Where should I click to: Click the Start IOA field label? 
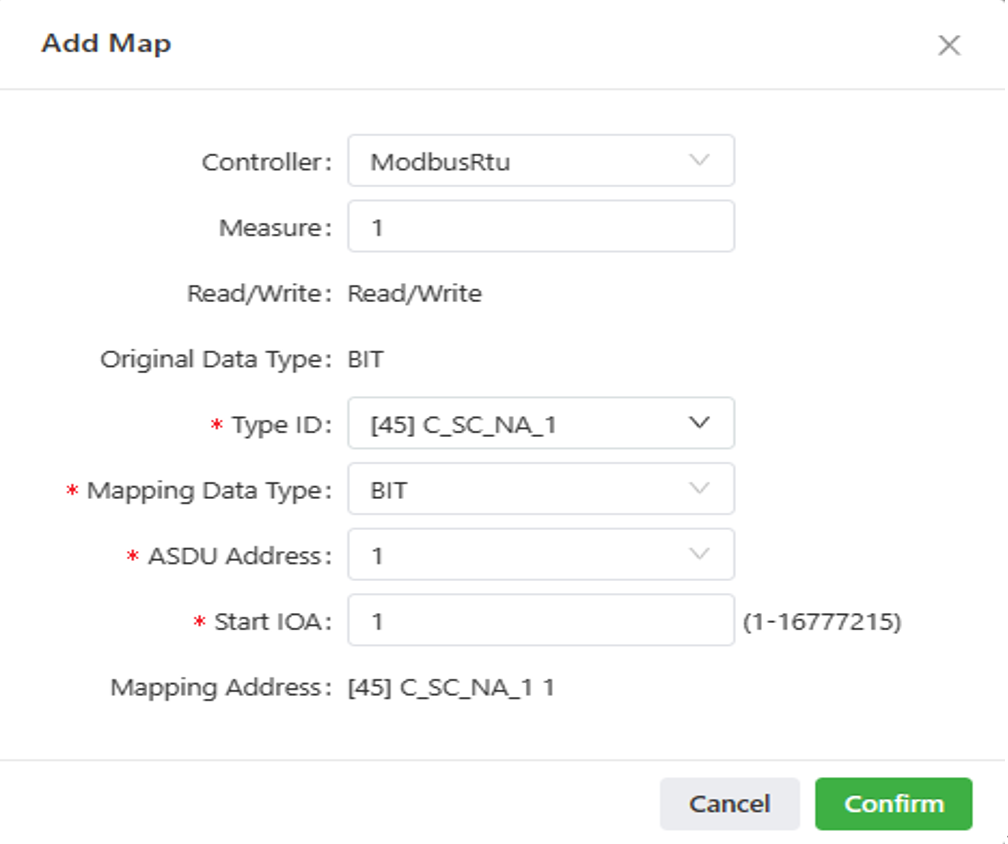pyautogui.click(x=272, y=622)
